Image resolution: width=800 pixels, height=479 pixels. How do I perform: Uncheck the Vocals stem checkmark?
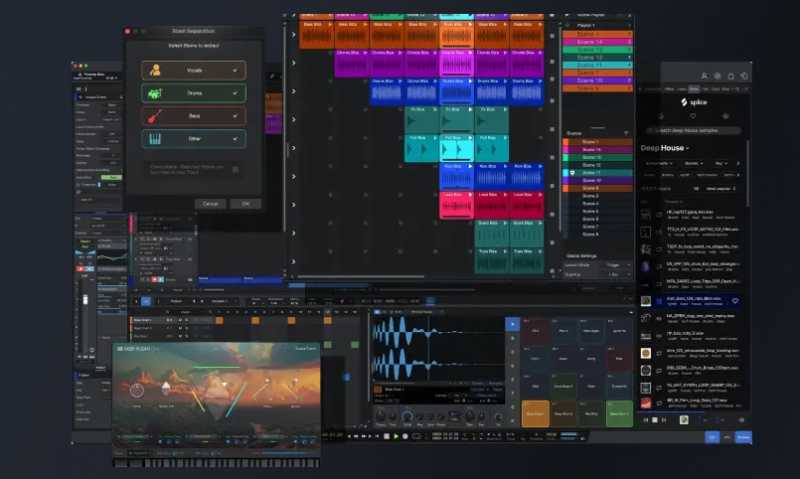click(x=235, y=70)
